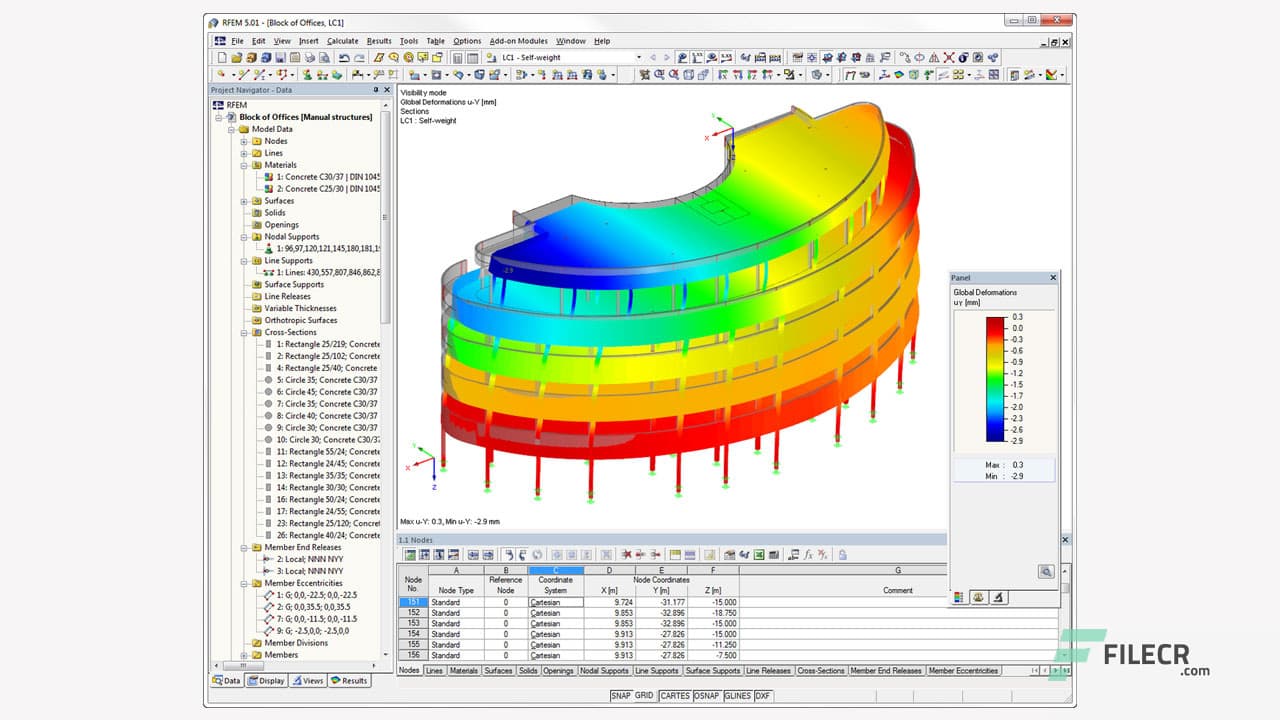The width and height of the screenshot is (1280, 720).
Task: Click the Calculate icon near load case dropdown
Action: [680, 58]
